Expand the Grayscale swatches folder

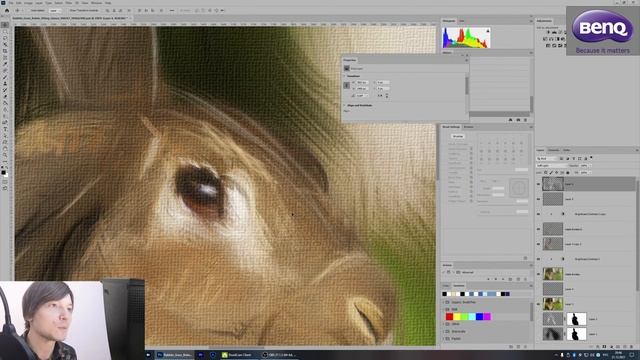[444, 331]
